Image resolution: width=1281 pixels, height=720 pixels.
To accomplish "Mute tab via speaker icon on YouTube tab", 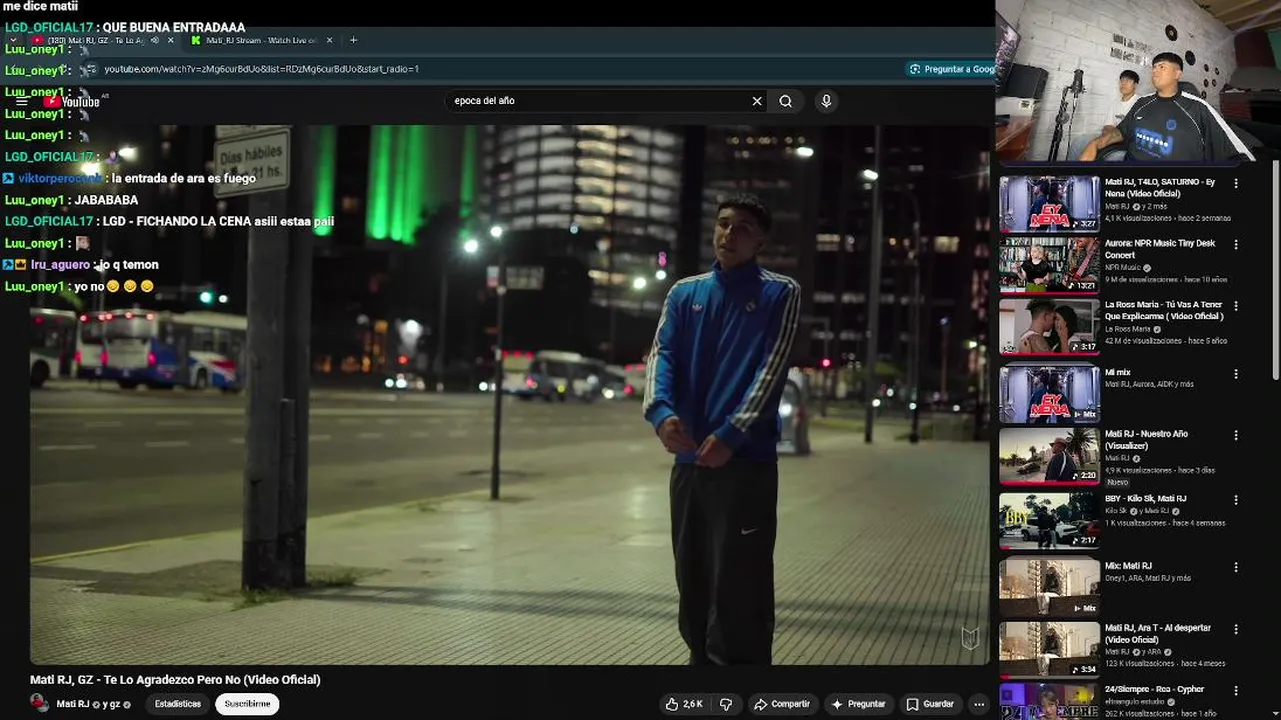I will (x=155, y=40).
